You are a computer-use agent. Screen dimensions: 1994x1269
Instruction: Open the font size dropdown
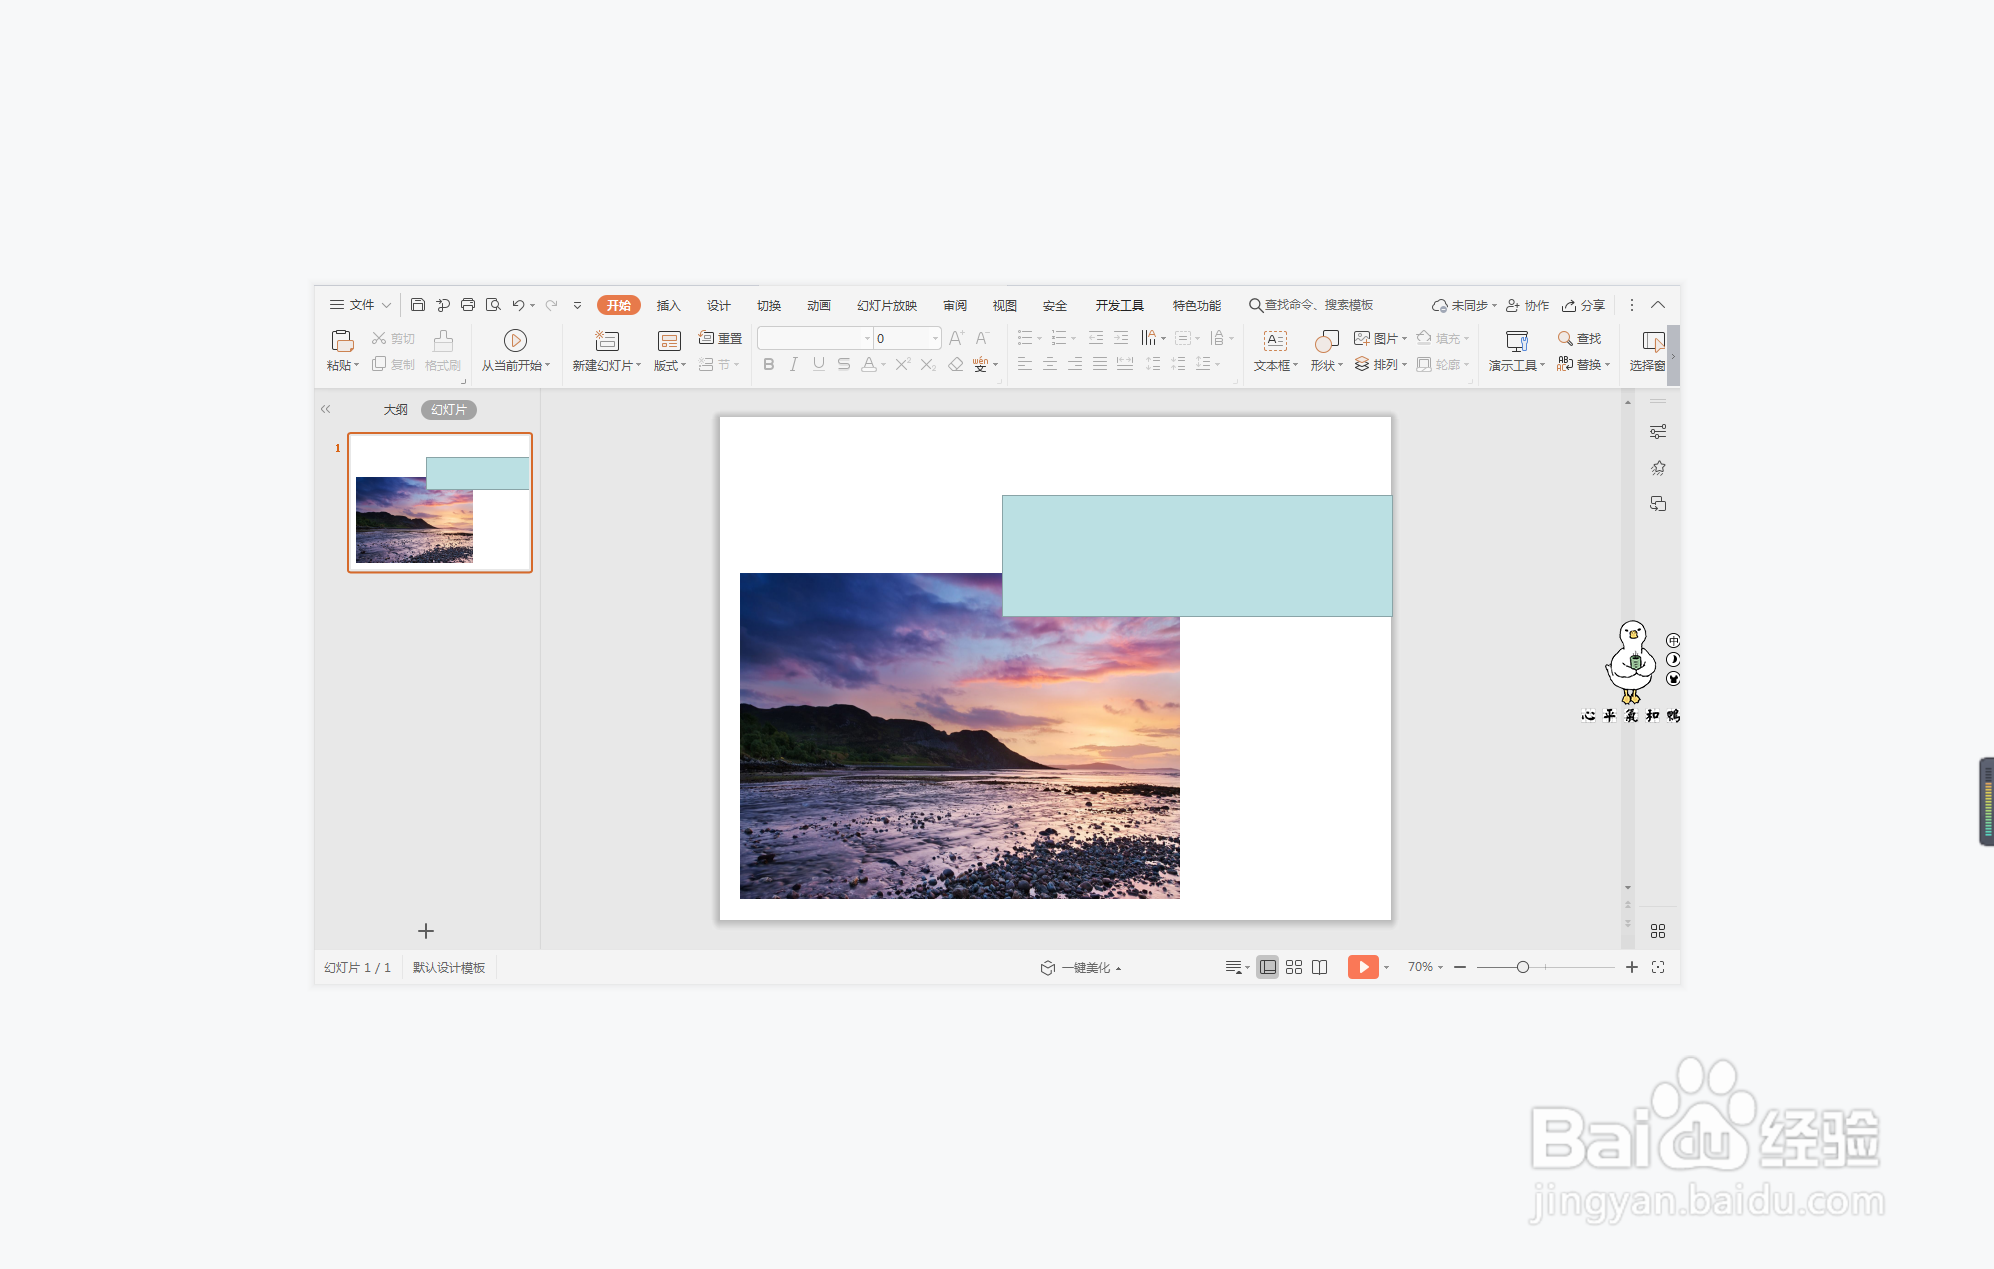tap(935, 338)
